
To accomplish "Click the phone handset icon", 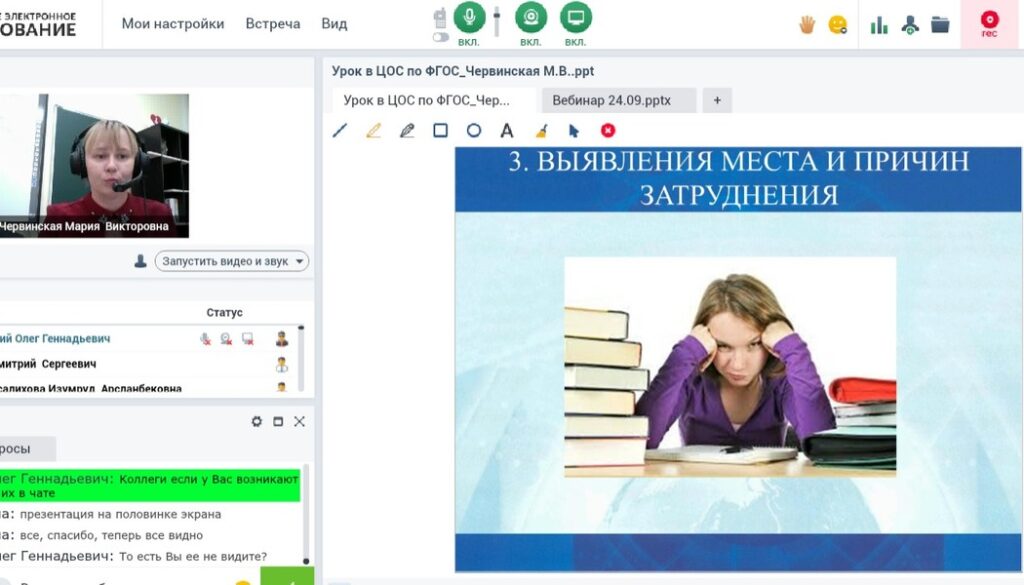I will click(x=440, y=18).
